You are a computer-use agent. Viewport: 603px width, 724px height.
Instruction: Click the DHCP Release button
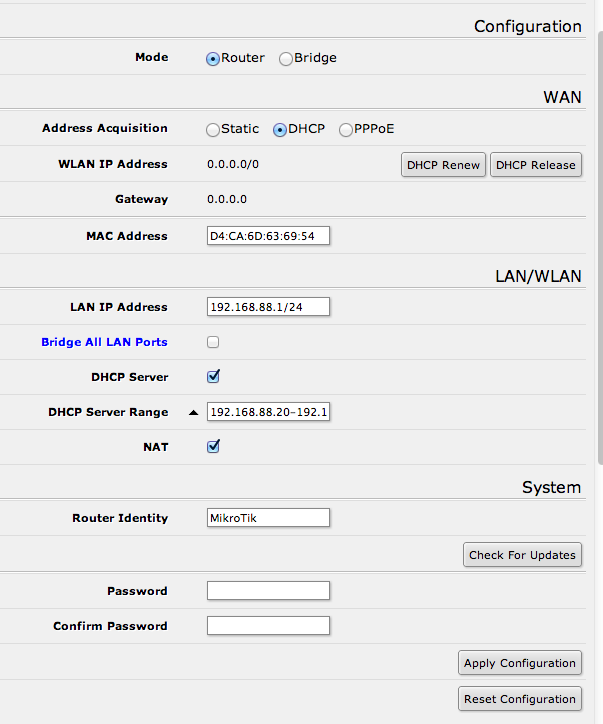(x=536, y=165)
